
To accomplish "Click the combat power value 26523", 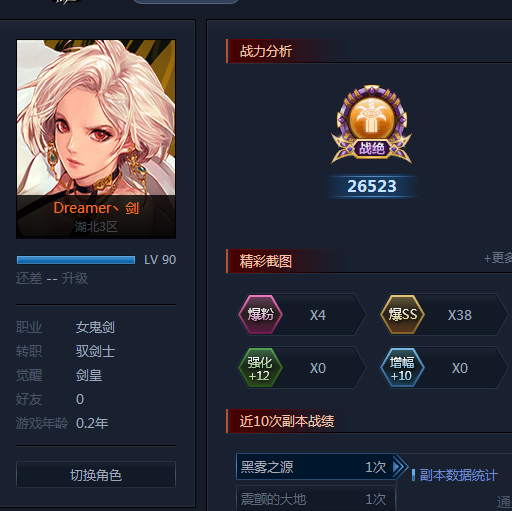I will (372, 186).
